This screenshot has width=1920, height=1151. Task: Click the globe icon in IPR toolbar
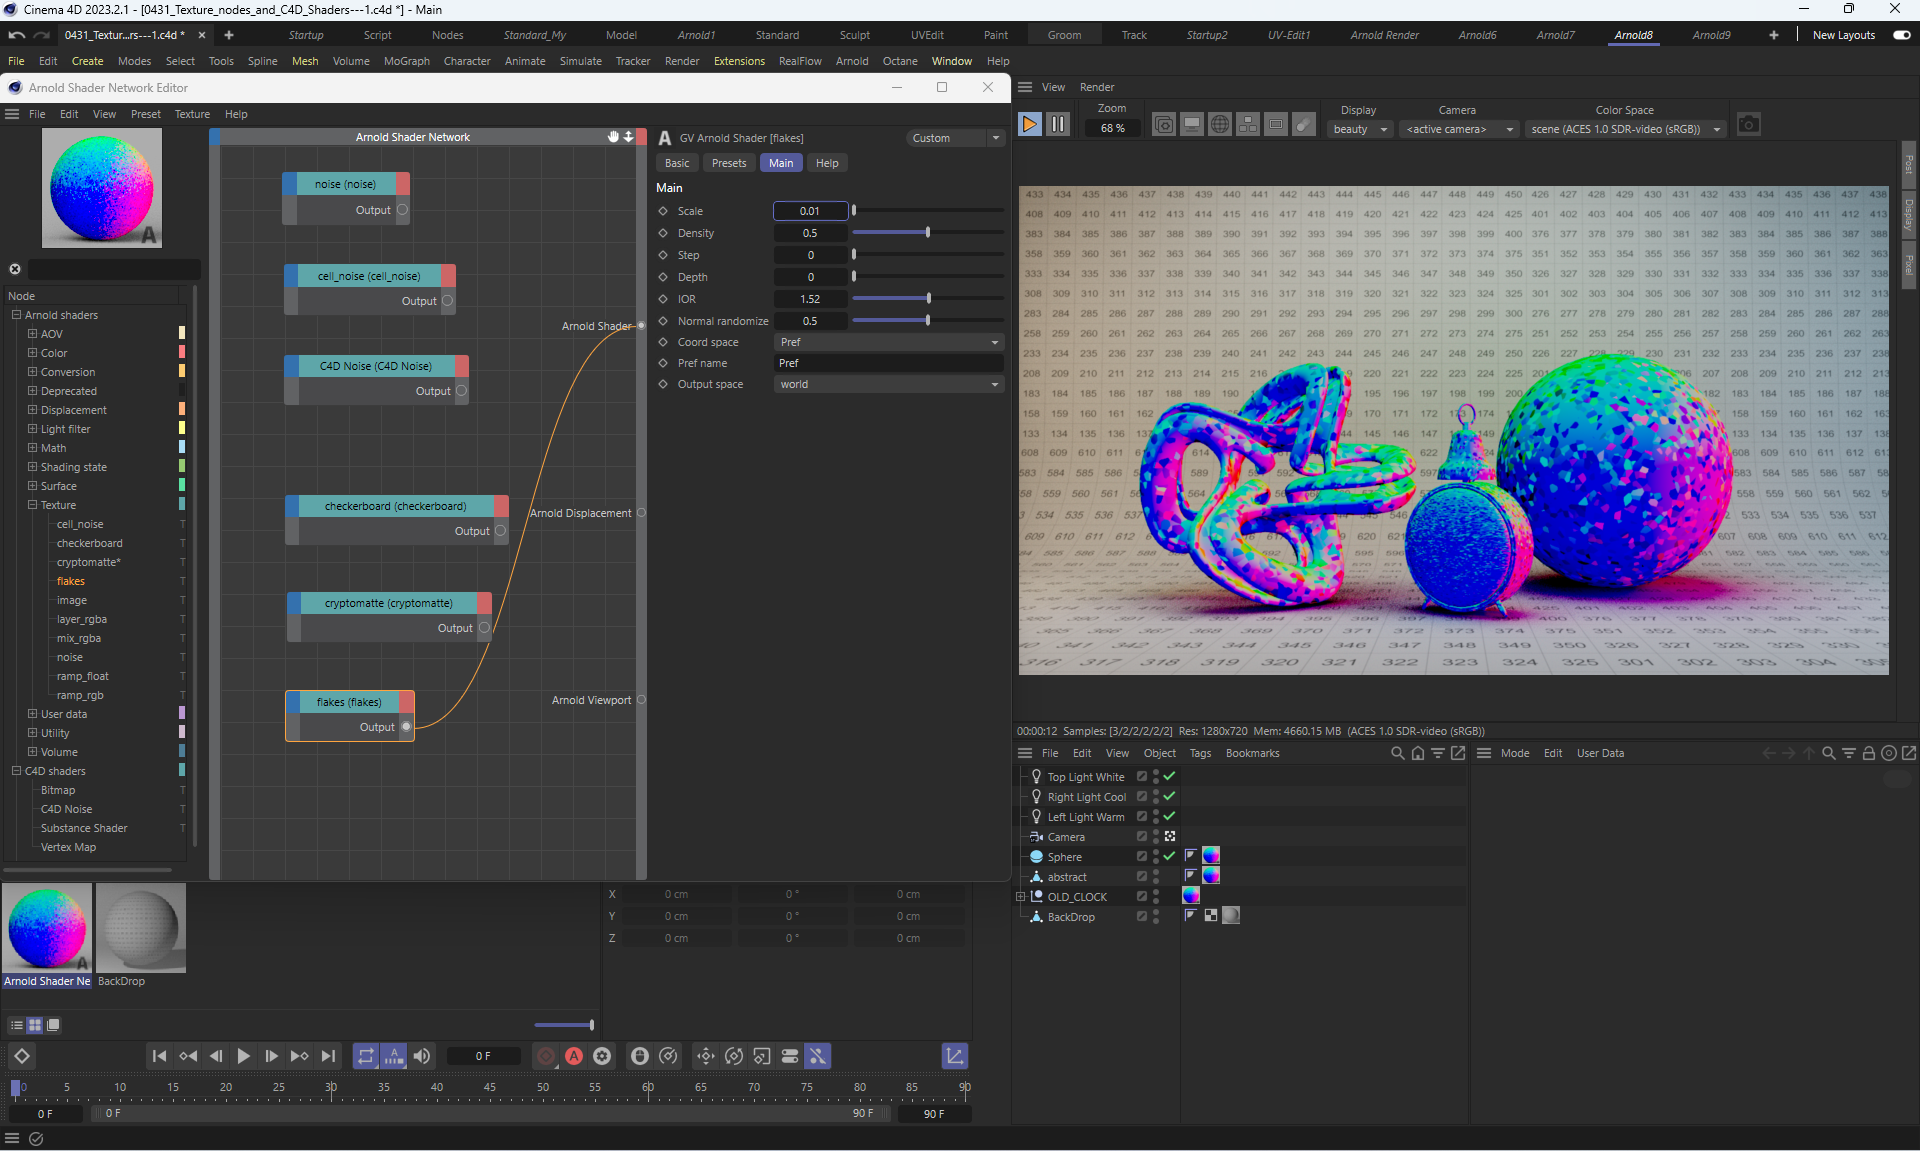1219,124
